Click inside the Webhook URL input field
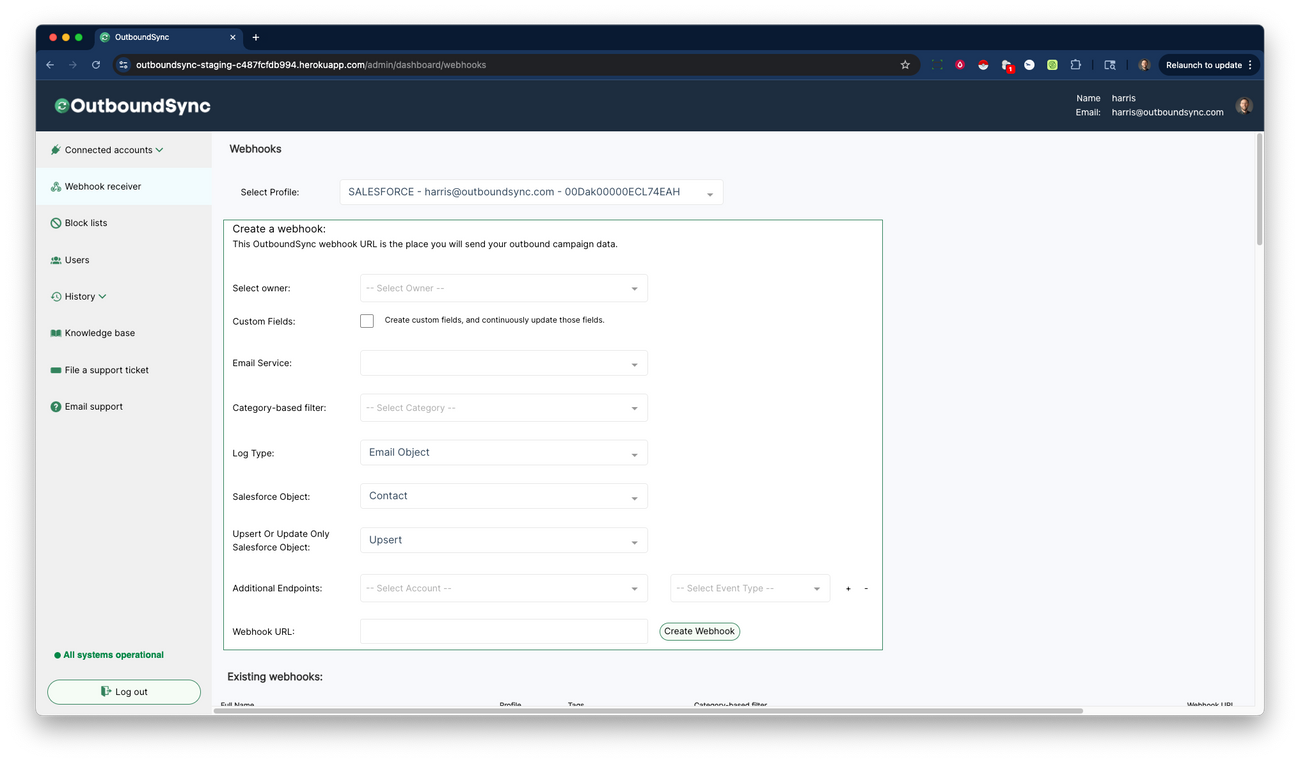Image resolution: width=1300 pixels, height=763 pixels. coord(503,631)
